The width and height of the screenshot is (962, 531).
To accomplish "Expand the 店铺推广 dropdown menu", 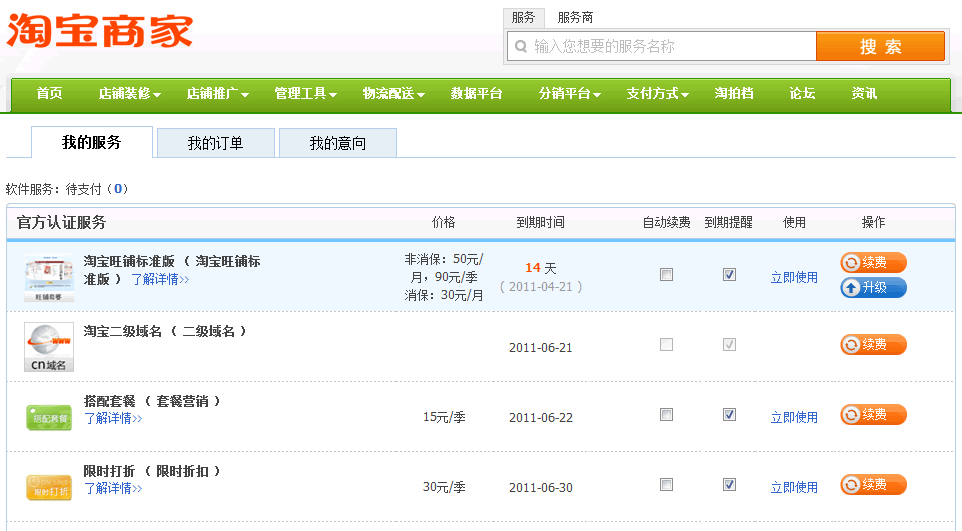I will tap(217, 93).
